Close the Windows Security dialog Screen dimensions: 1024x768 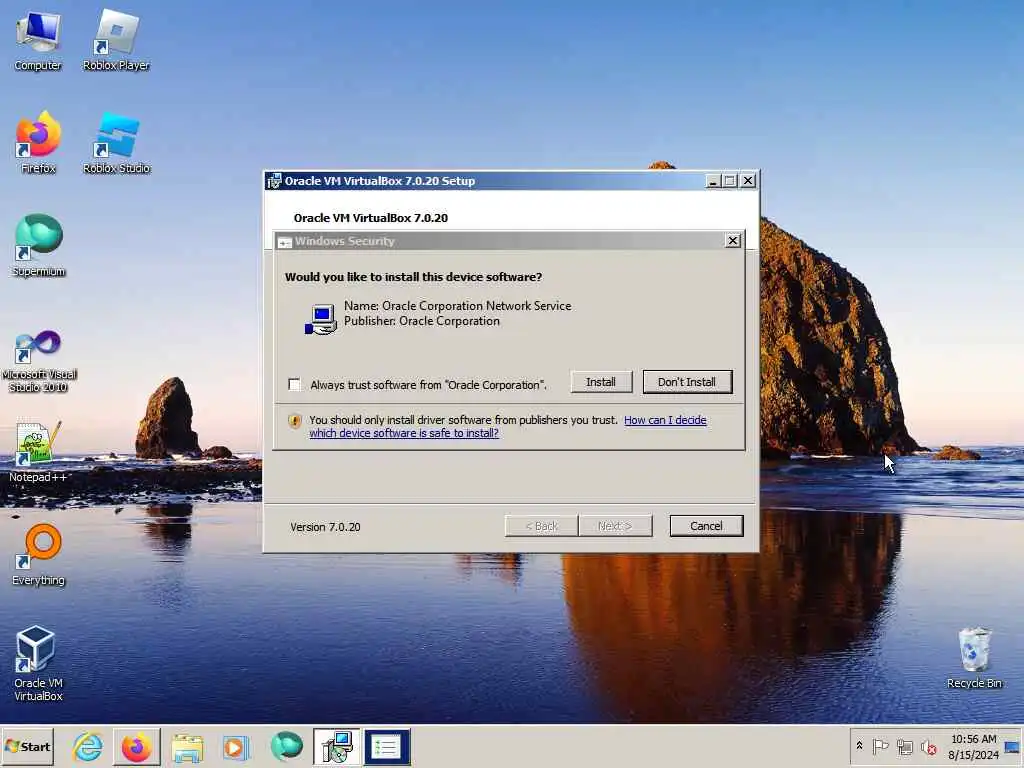click(x=733, y=240)
